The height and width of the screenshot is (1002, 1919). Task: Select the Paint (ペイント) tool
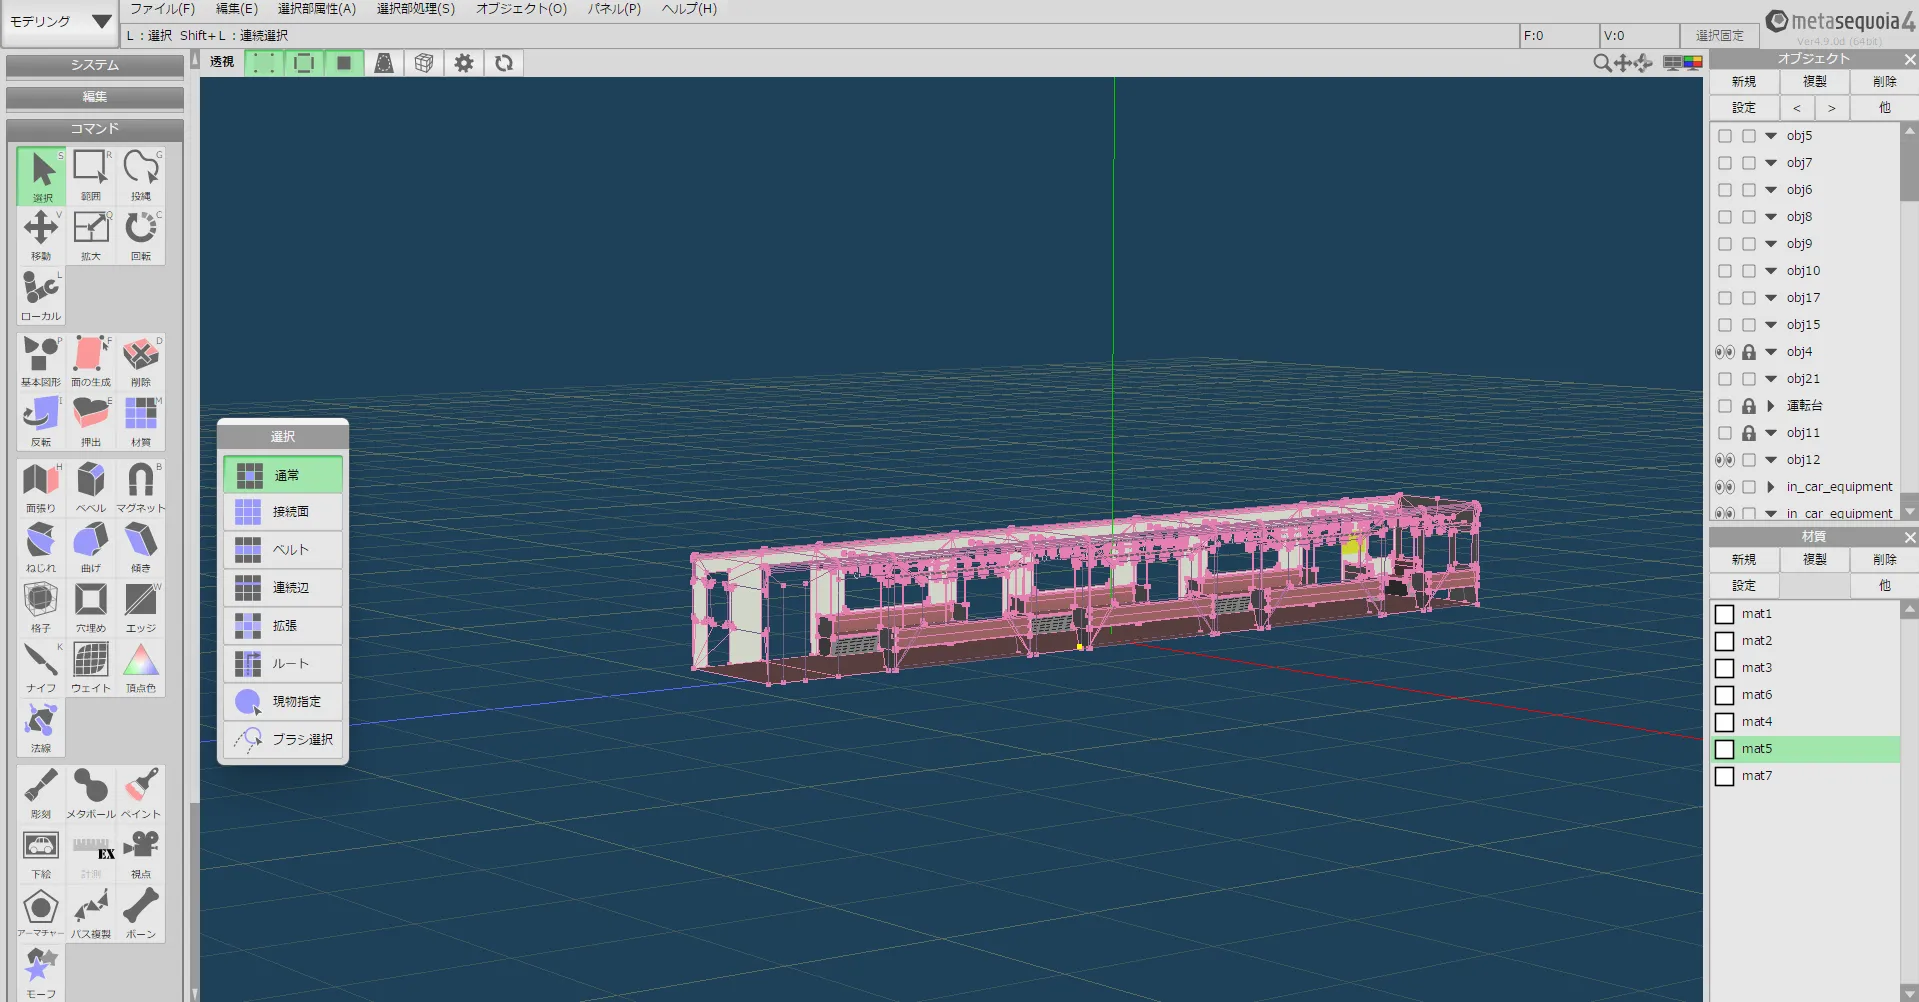(141, 791)
